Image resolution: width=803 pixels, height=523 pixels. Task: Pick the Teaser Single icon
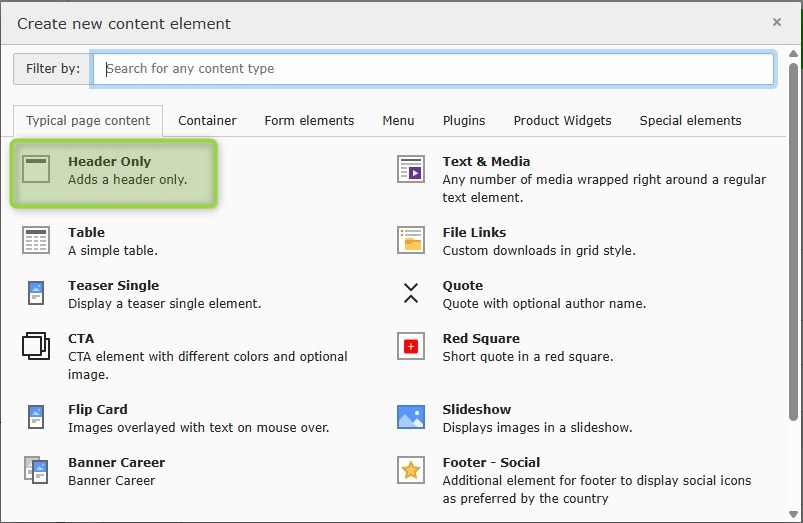36,294
